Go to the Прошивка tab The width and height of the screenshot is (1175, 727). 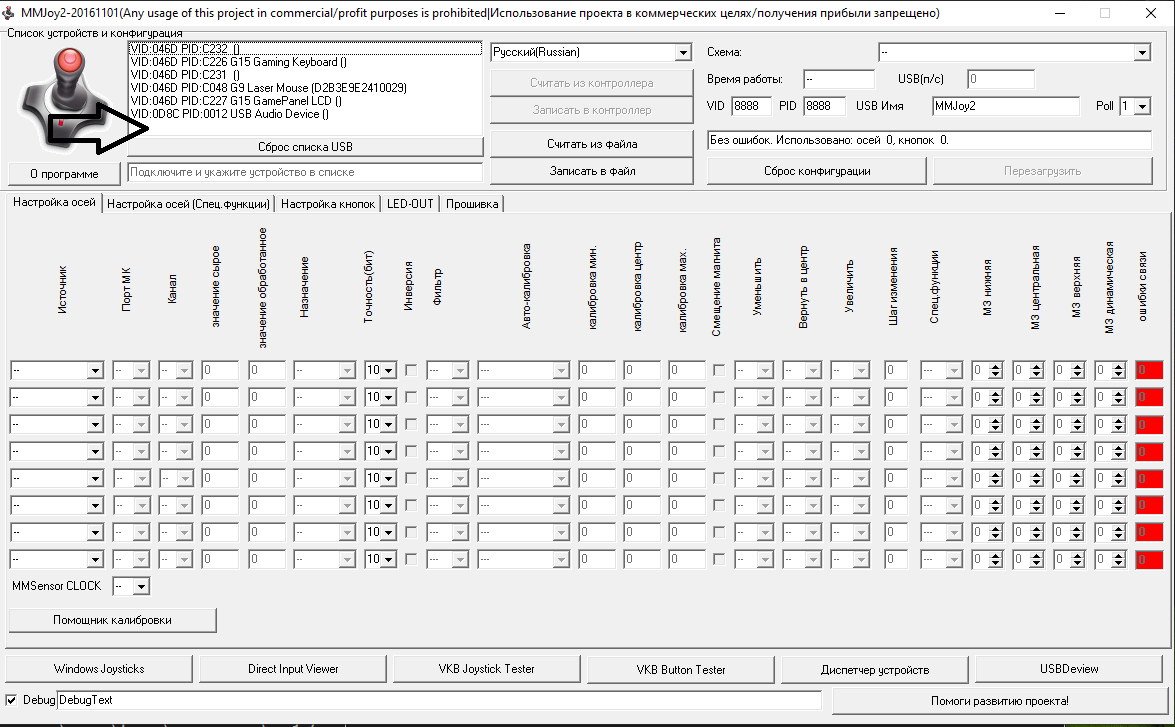[473, 204]
